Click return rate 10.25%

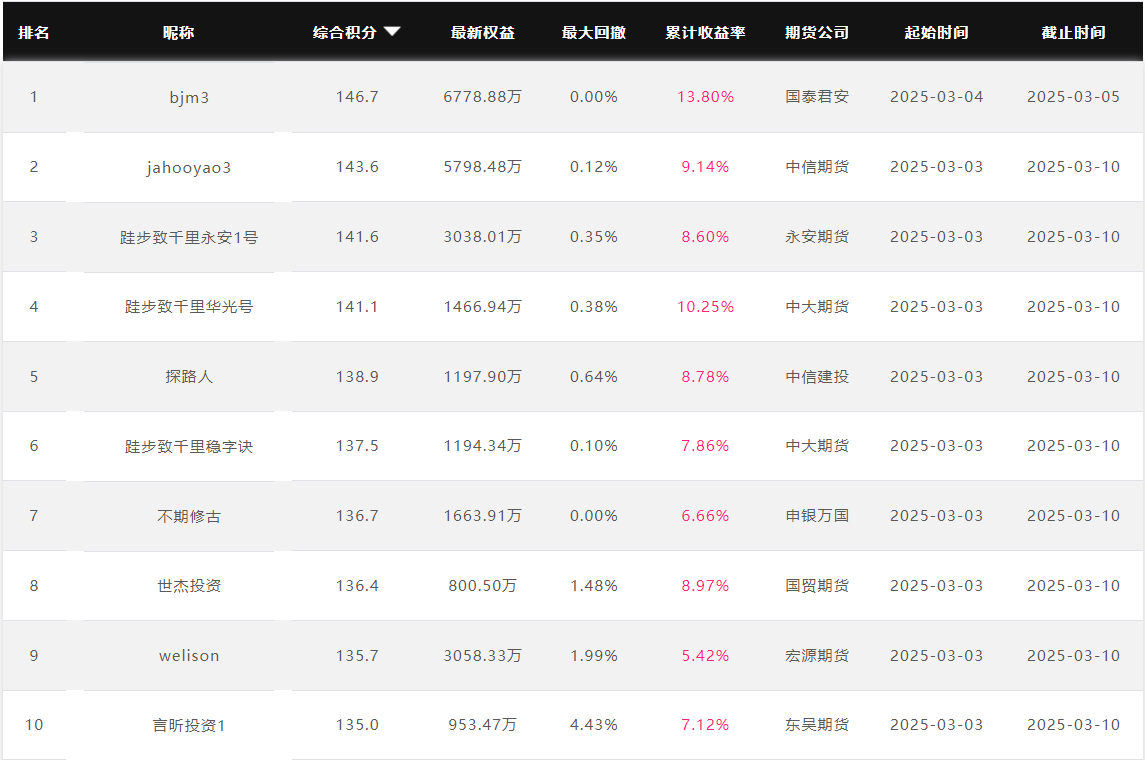point(705,307)
